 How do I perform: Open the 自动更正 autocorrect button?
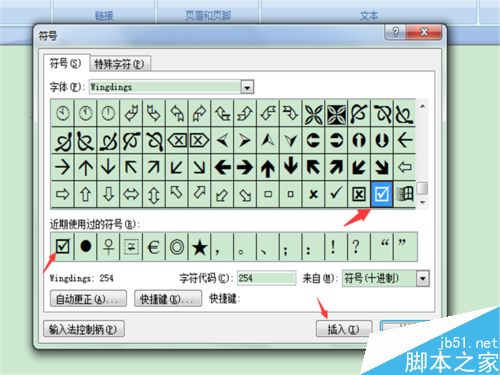88,299
